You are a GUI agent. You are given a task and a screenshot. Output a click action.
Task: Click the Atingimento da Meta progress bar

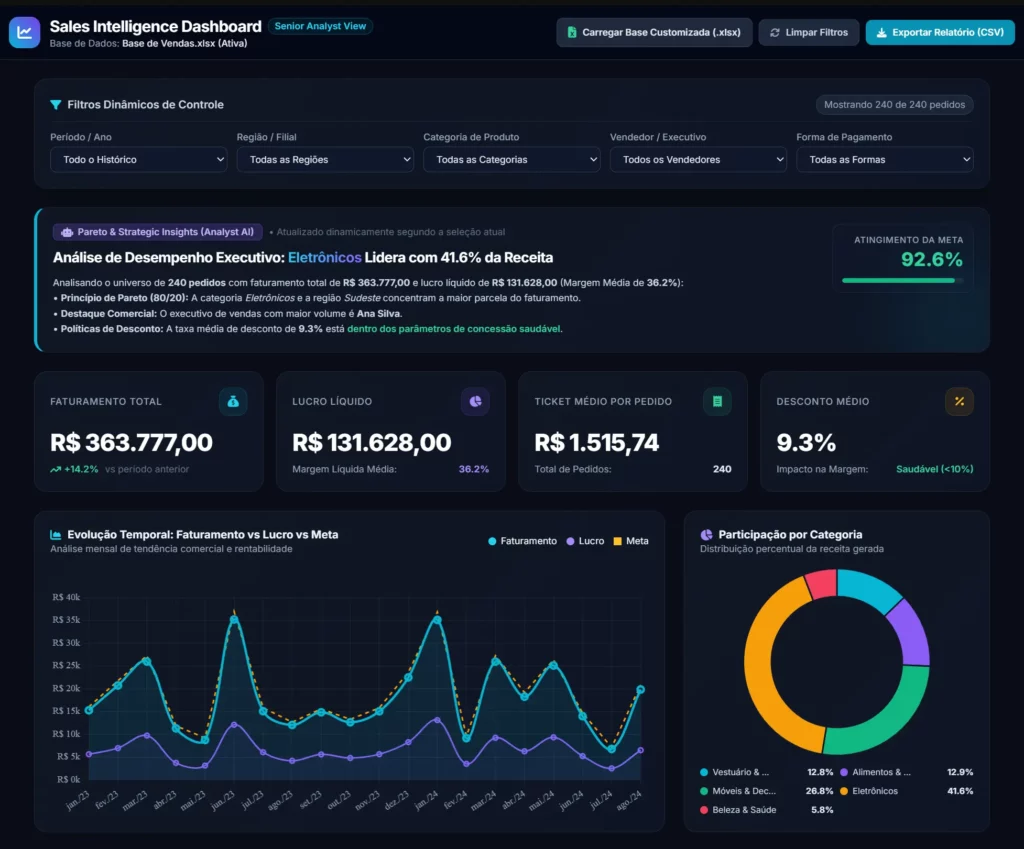coord(902,280)
